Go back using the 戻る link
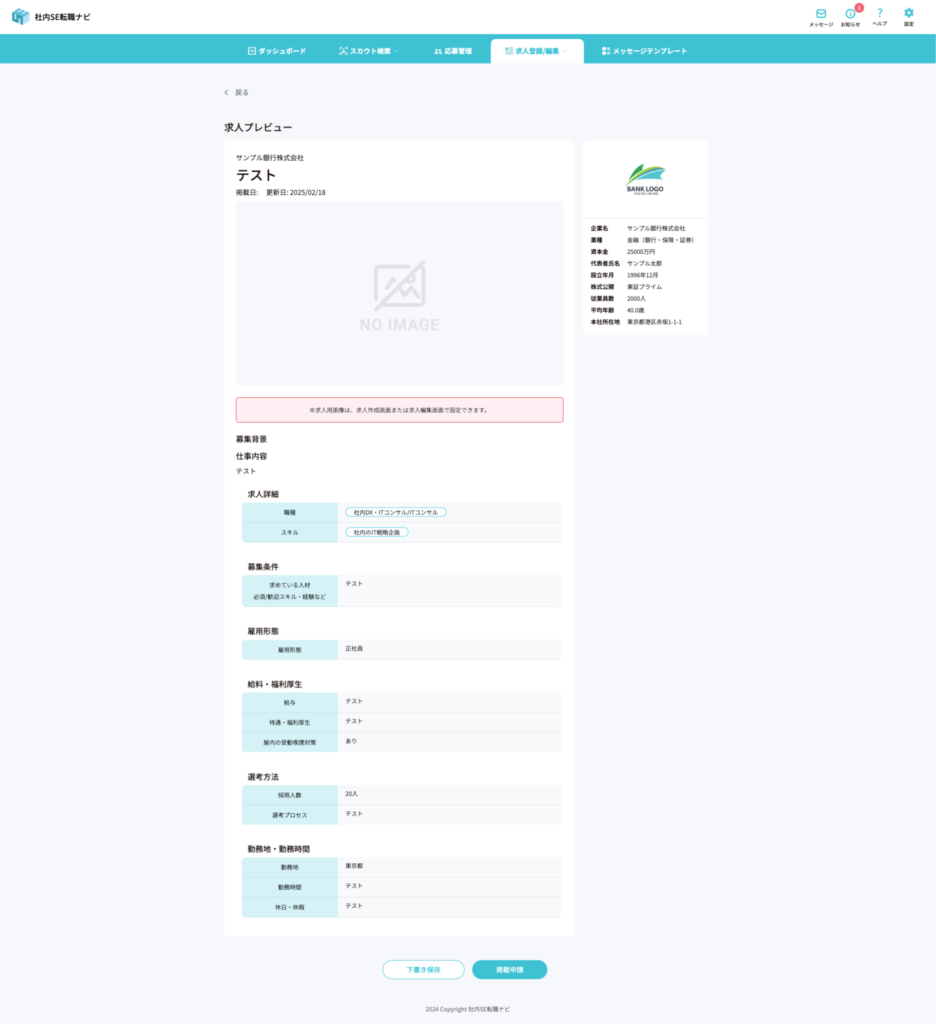The width and height of the screenshot is (936, 1024). (236, 93)
